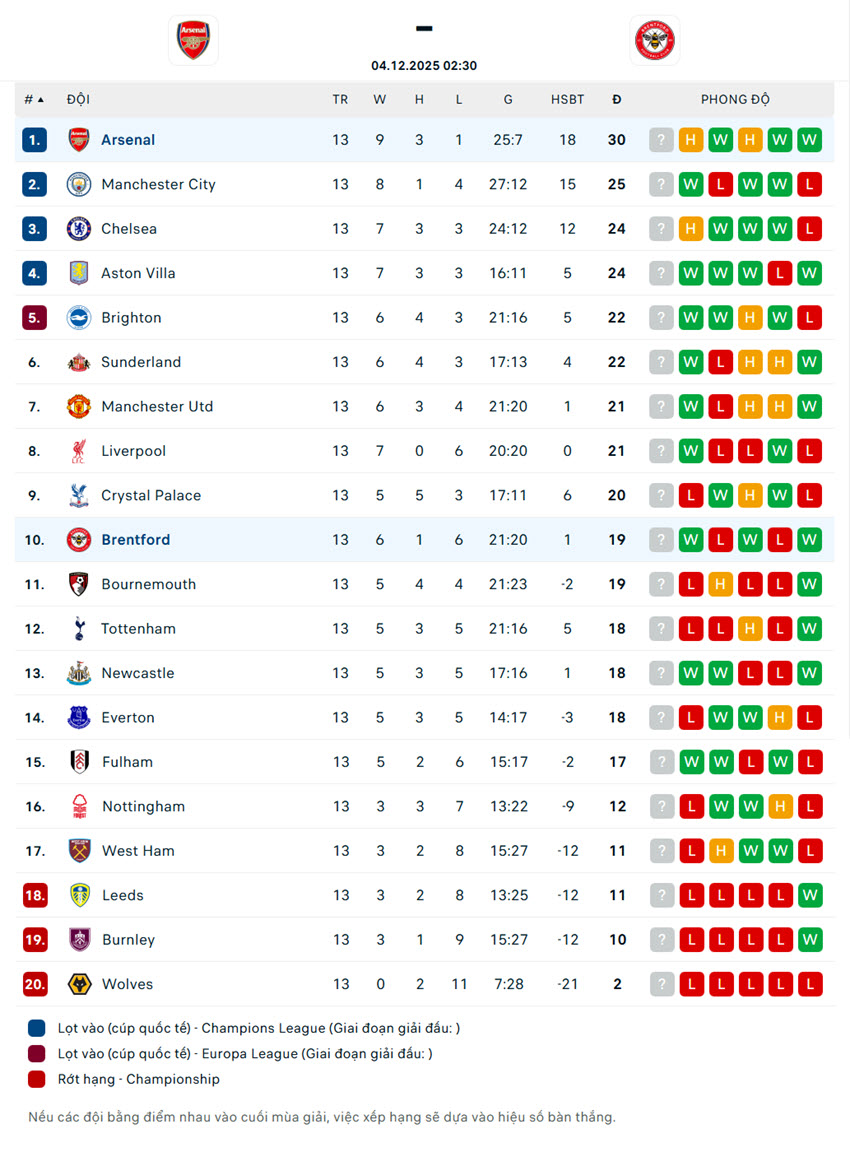Screen dimensions: 850x1152
Task: Click the Chelsea club logo
Action: [x=79, y=229]
